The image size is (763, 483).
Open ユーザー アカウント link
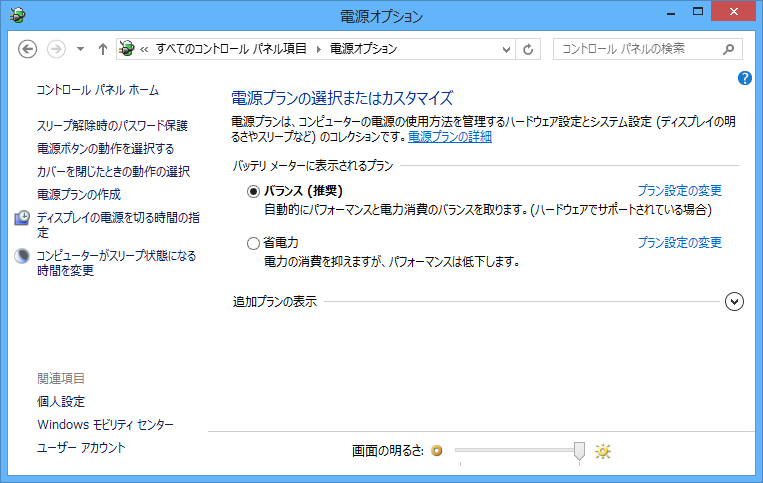(x=81, y=447)
